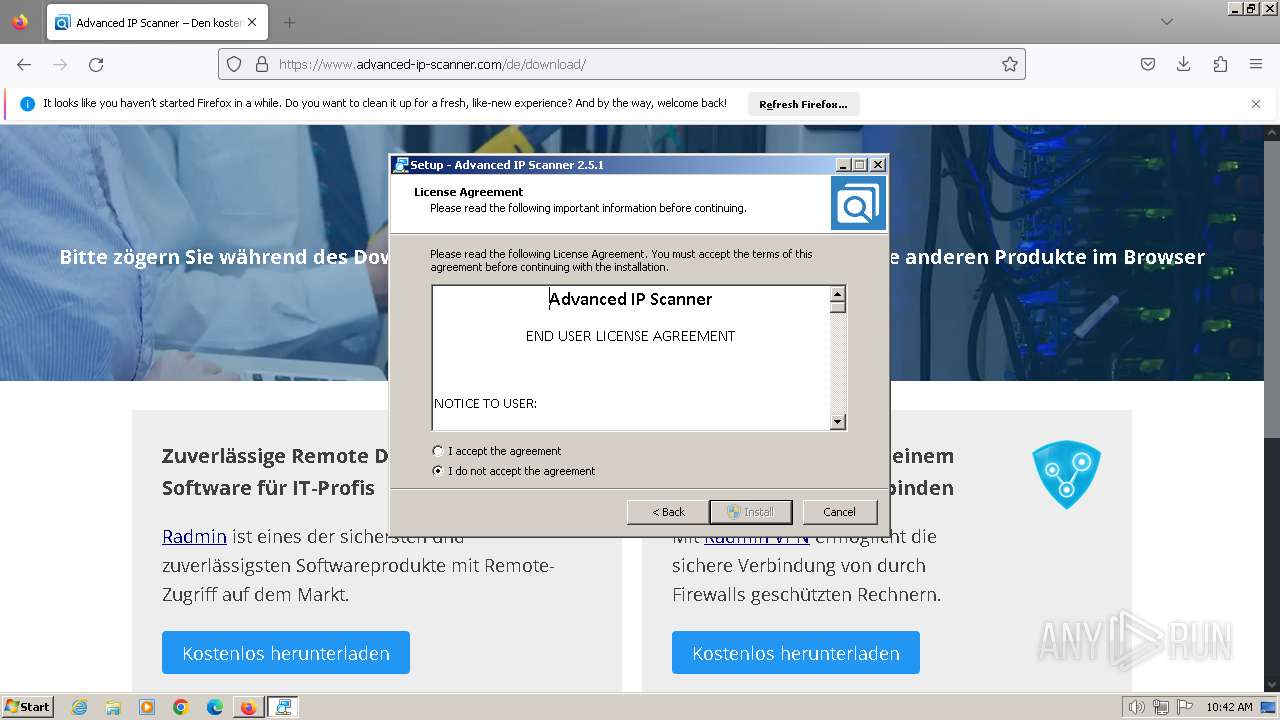Open a new Firefox tab
Image resolution: width=1280 pixels, height=720 pixels.
click(x=289, y=22)
